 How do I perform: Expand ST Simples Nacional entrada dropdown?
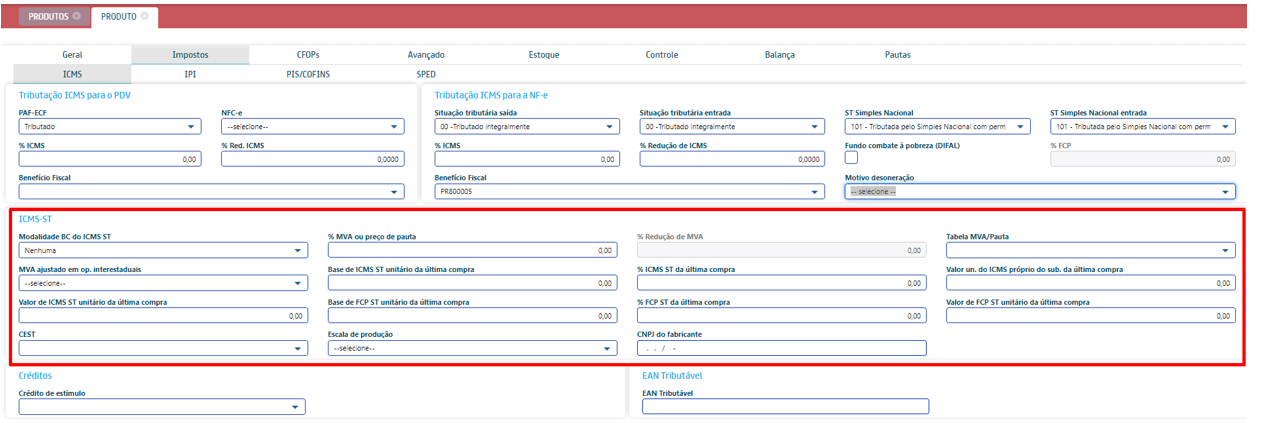coord(1142,127)
